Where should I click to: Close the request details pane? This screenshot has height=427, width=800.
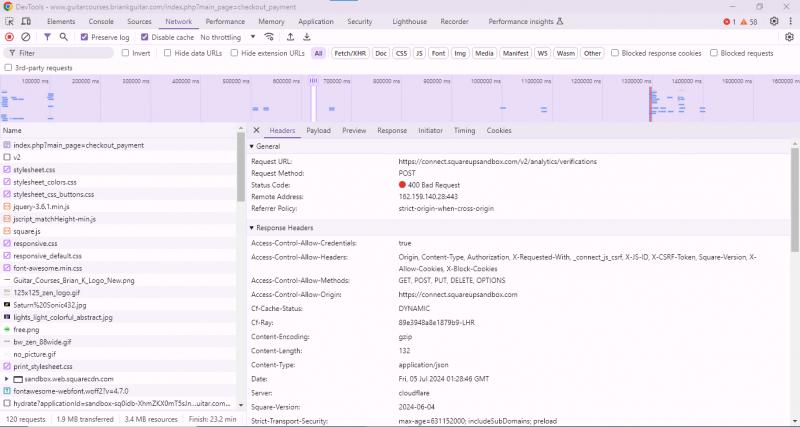(256, 131)
